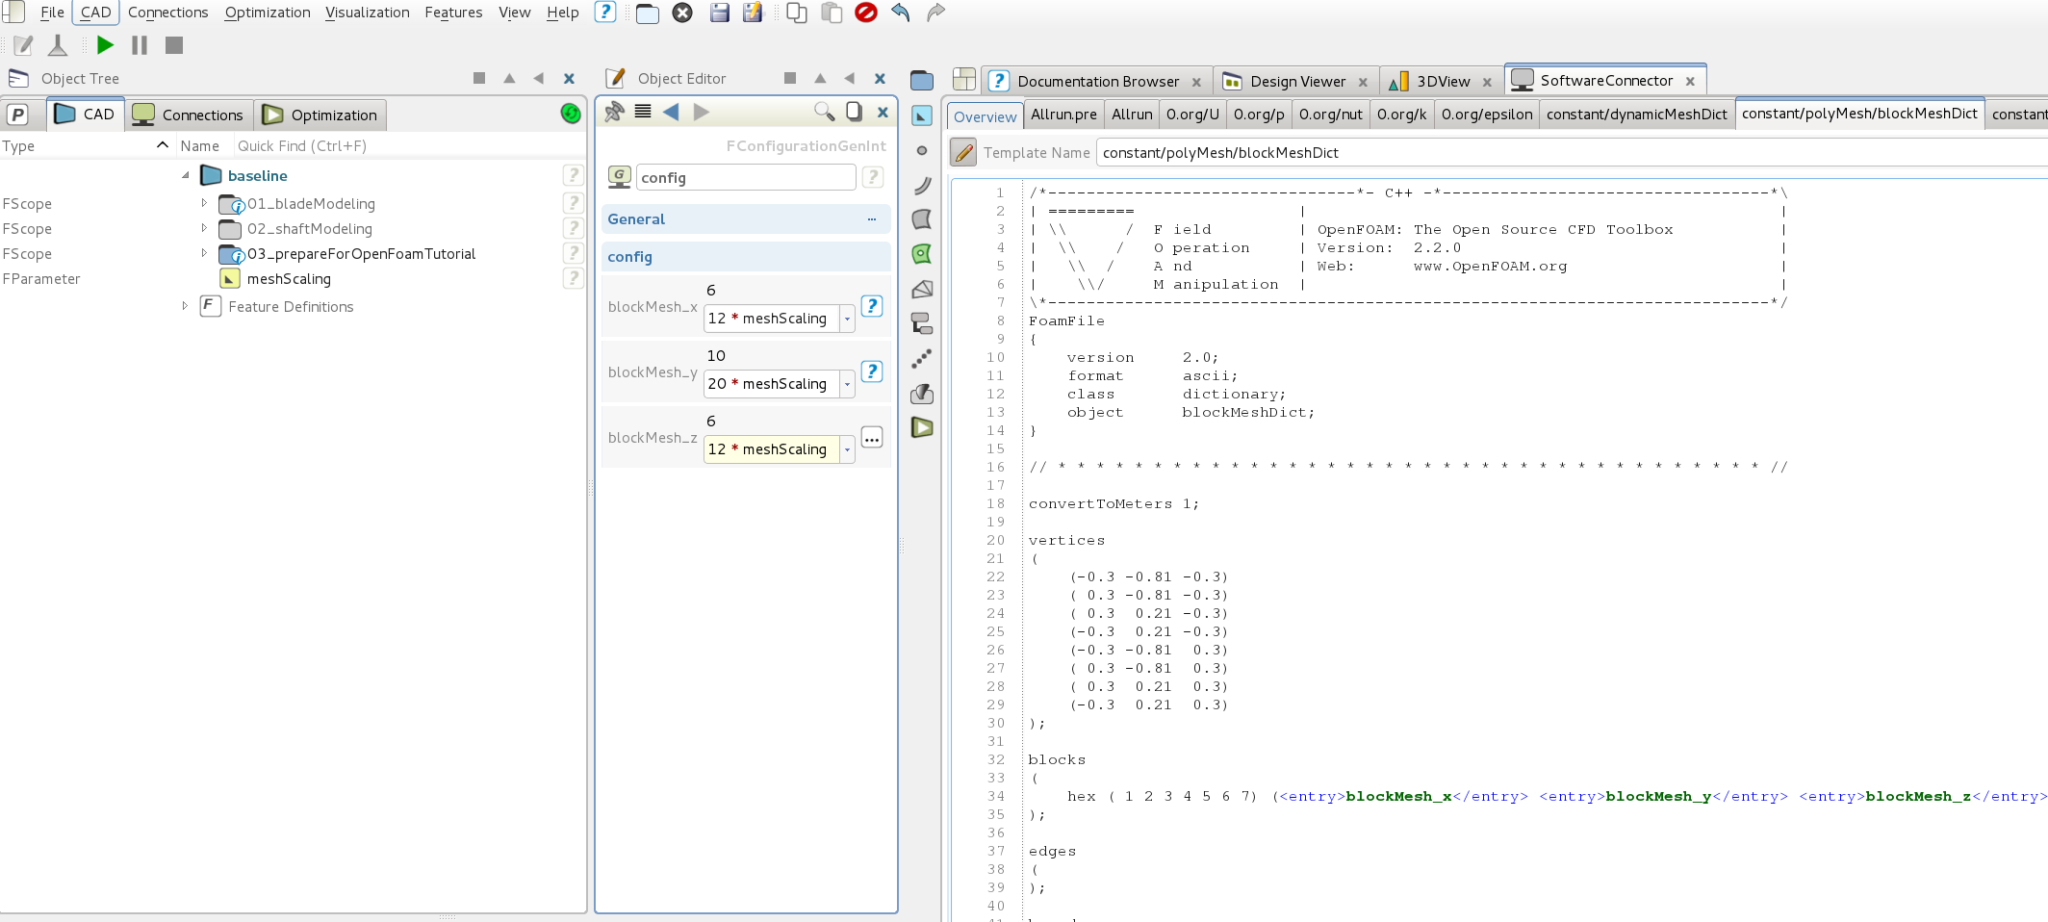Switch to the 3DView tab

pos(1442,82)
